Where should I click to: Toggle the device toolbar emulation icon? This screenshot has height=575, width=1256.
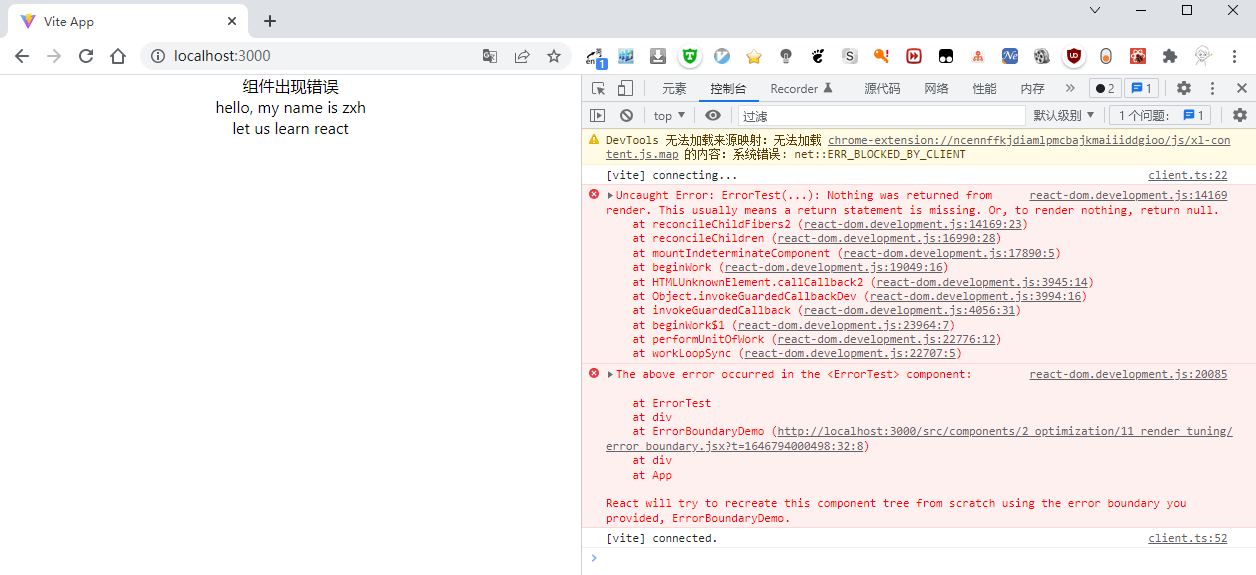(625, 89)
